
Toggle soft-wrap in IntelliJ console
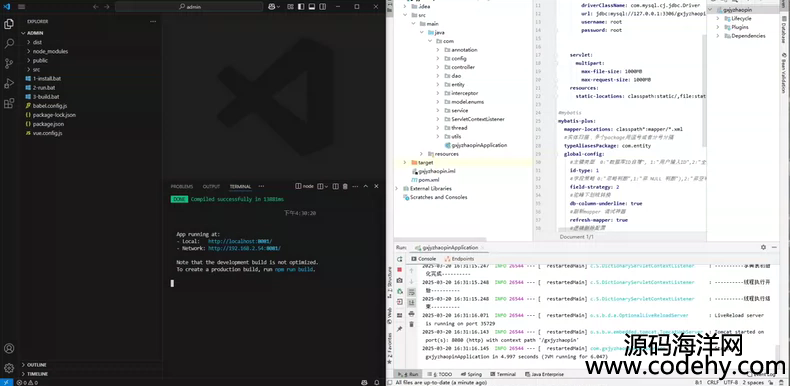[x=411, y=292]
